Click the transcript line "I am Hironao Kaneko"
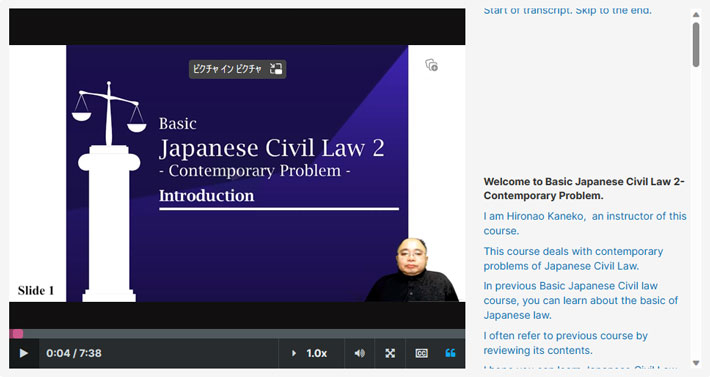This screenshot has width=710, height=377. tap(585, 223)
